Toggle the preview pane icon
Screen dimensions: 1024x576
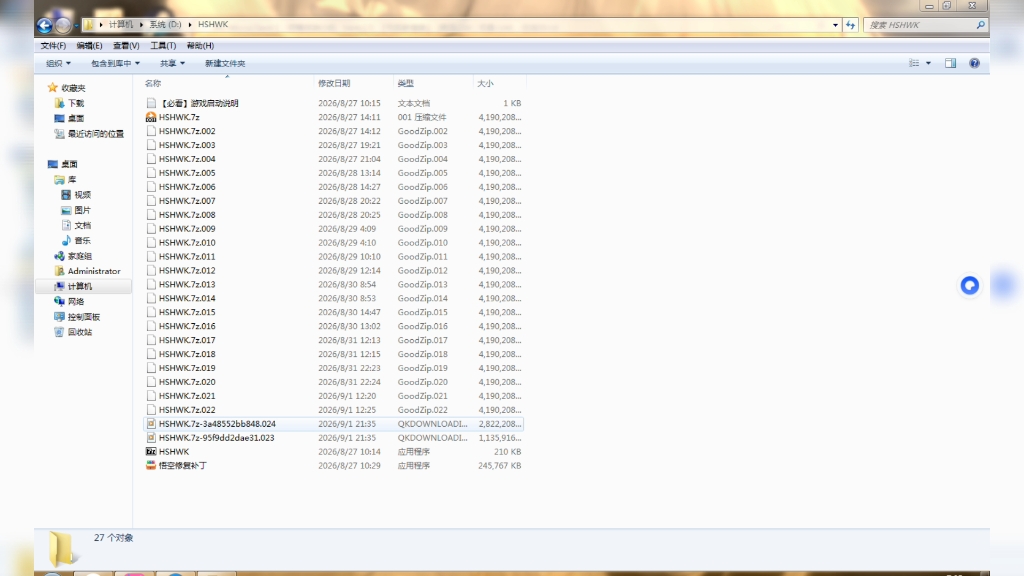(x=950, y=63)
